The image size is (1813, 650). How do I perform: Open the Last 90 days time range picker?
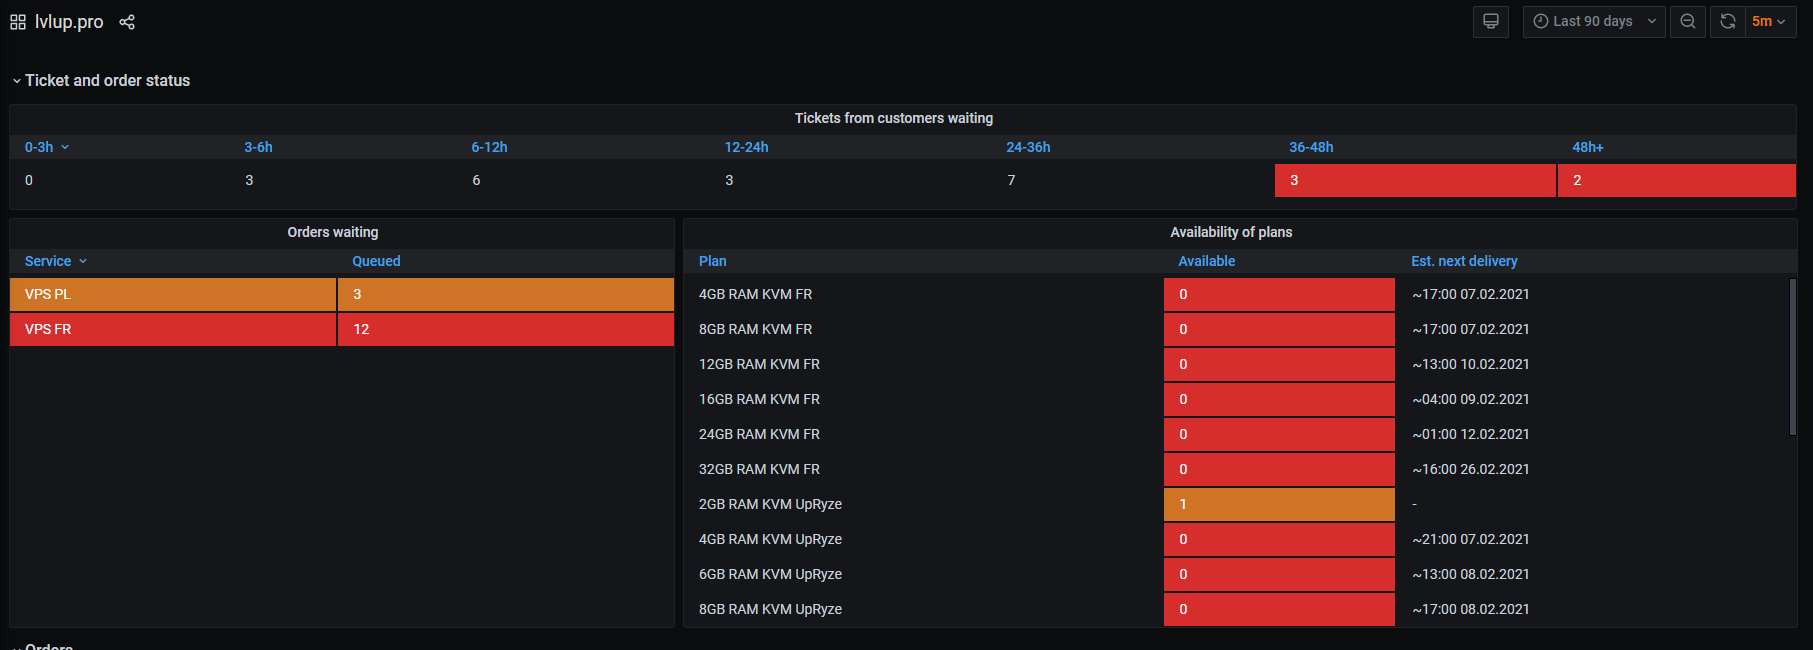pos(1593,21)
